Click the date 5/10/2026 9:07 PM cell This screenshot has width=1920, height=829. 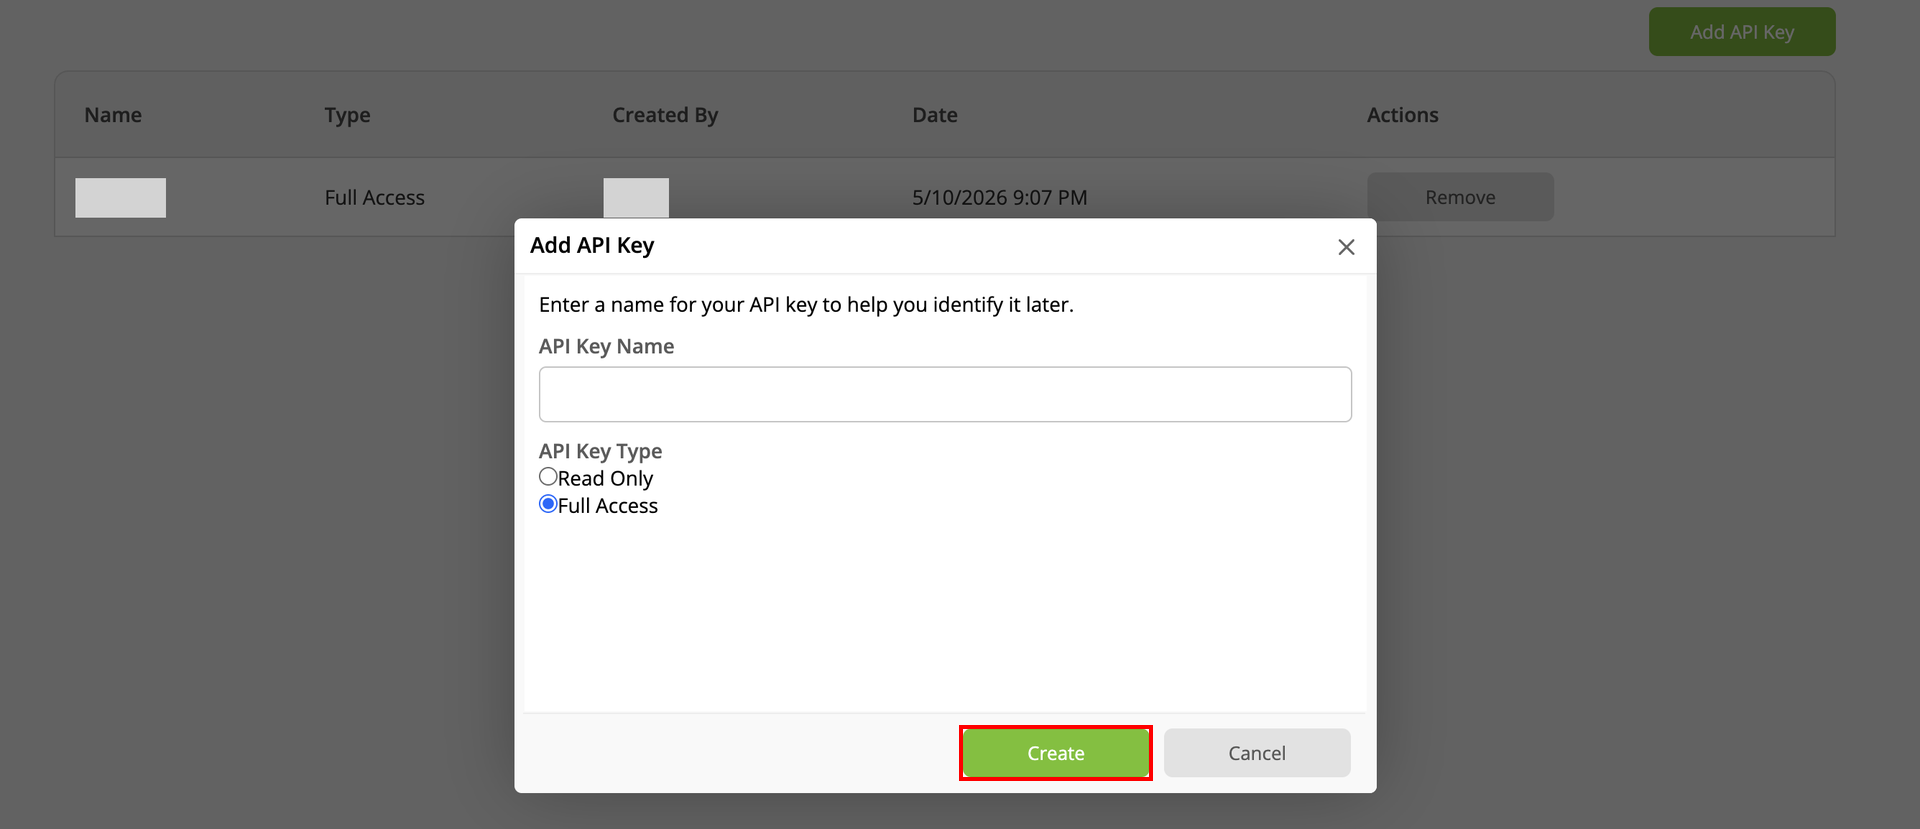click(x=1000, y=198)
